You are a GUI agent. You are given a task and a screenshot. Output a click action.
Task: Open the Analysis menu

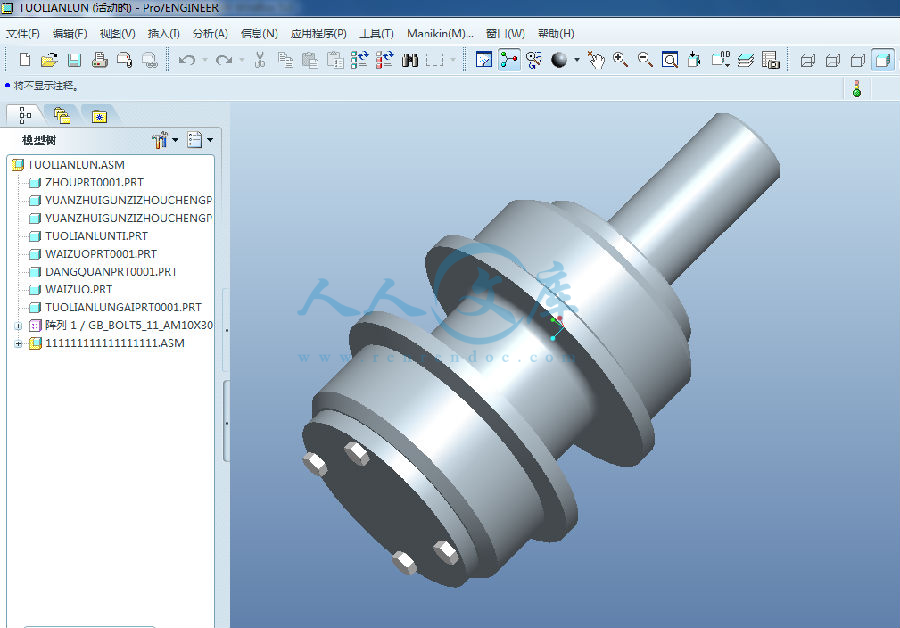[x=210, y=33]
